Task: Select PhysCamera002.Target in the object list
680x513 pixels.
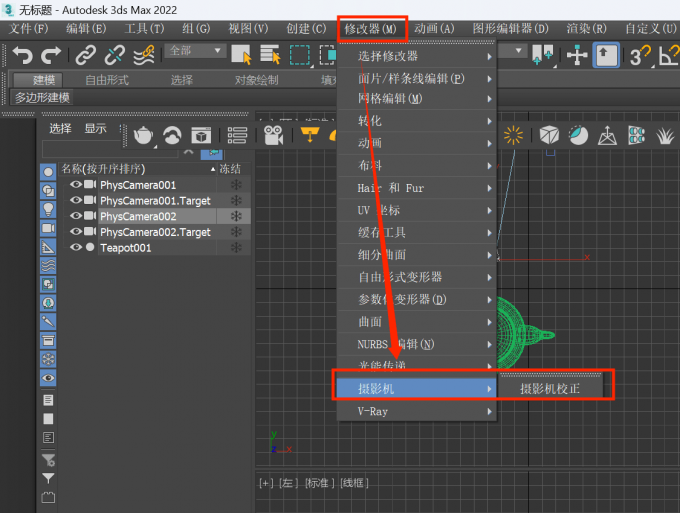Action: tap(157, 232)
